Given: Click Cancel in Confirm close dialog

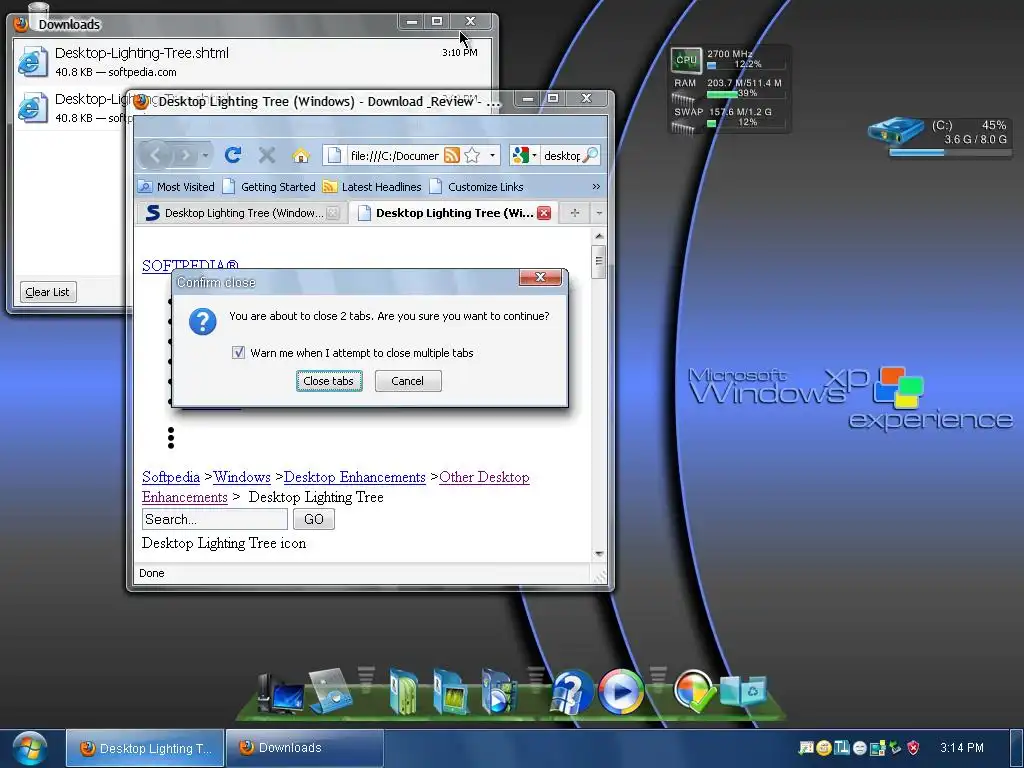Looking at the screenshot, I should pyautogui.click(x=408, y=381).
